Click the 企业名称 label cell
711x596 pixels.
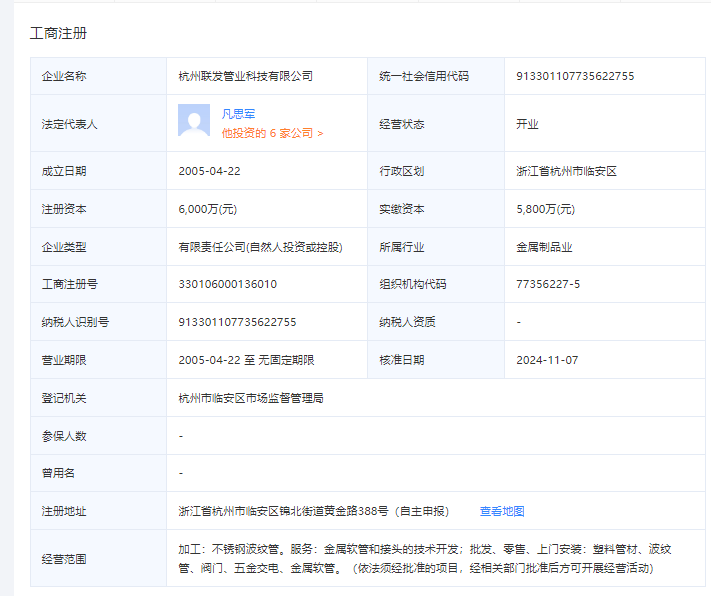[98, 76]
